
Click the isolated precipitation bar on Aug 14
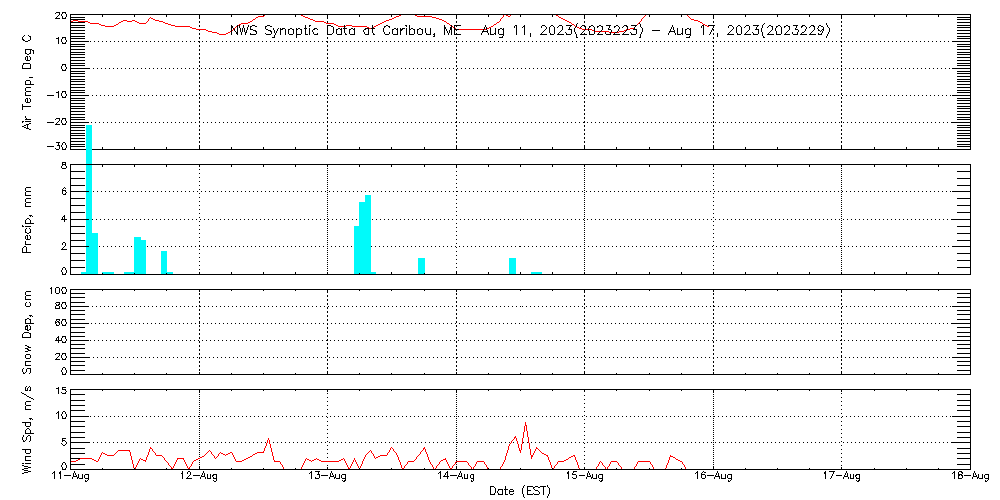[x=512, y=265]
